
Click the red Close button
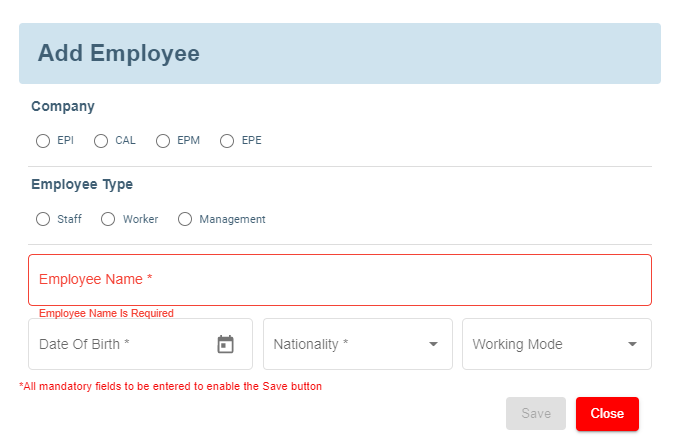point(607,414)
